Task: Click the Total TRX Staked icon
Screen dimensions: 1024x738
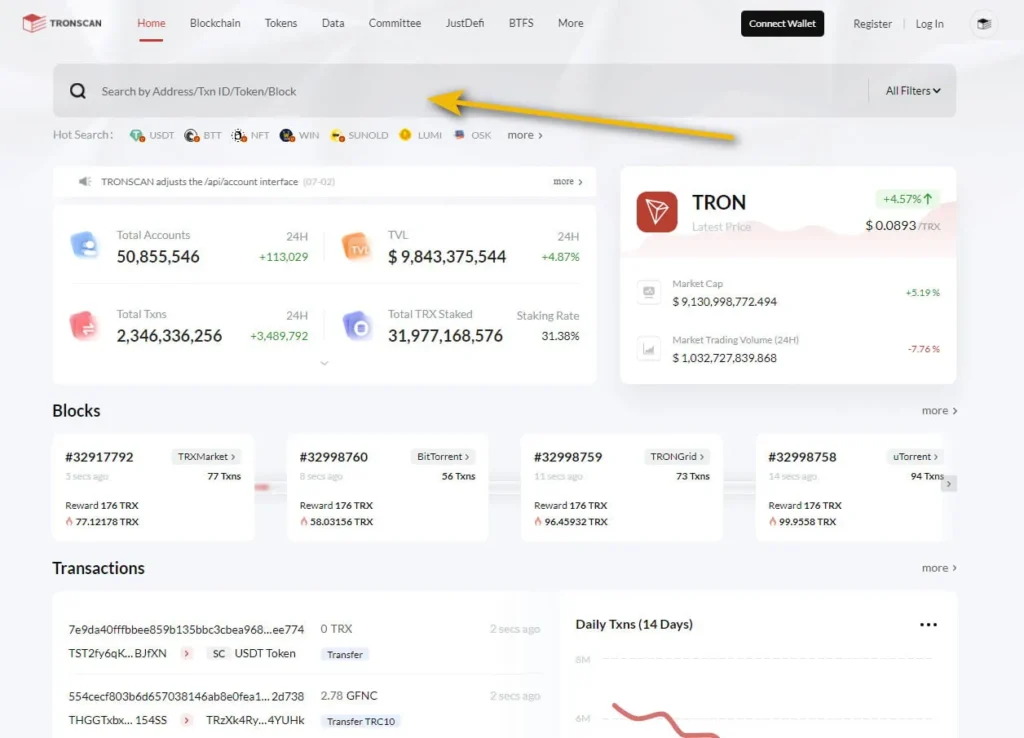Action: point(357,326)
